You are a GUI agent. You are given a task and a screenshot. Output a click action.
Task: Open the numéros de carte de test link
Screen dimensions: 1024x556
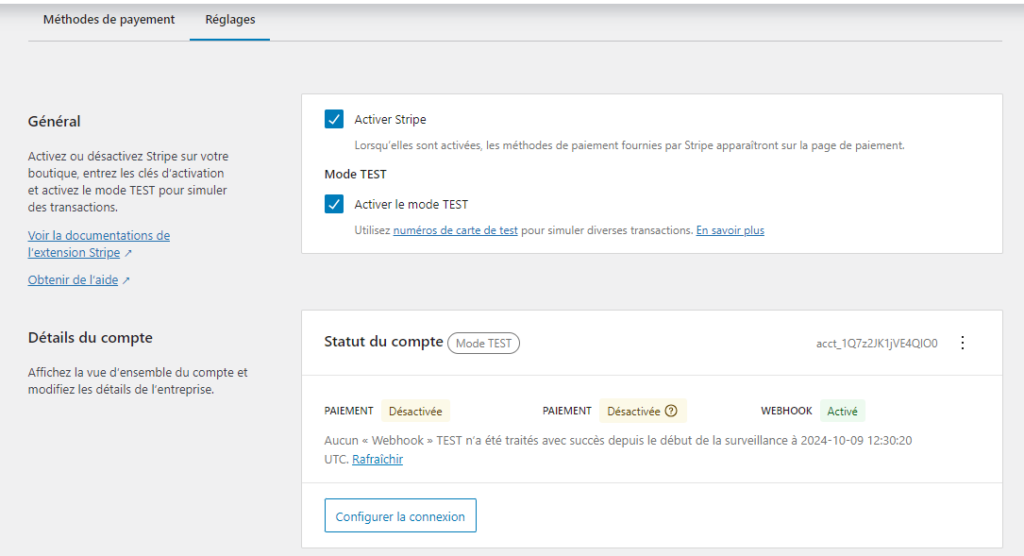click(455, 230)
